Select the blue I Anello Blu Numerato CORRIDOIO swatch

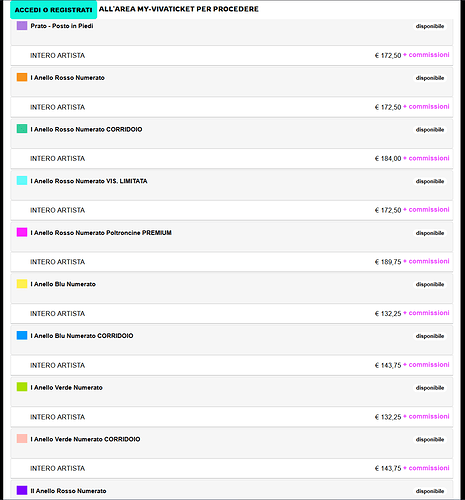(x=22, y=336)
